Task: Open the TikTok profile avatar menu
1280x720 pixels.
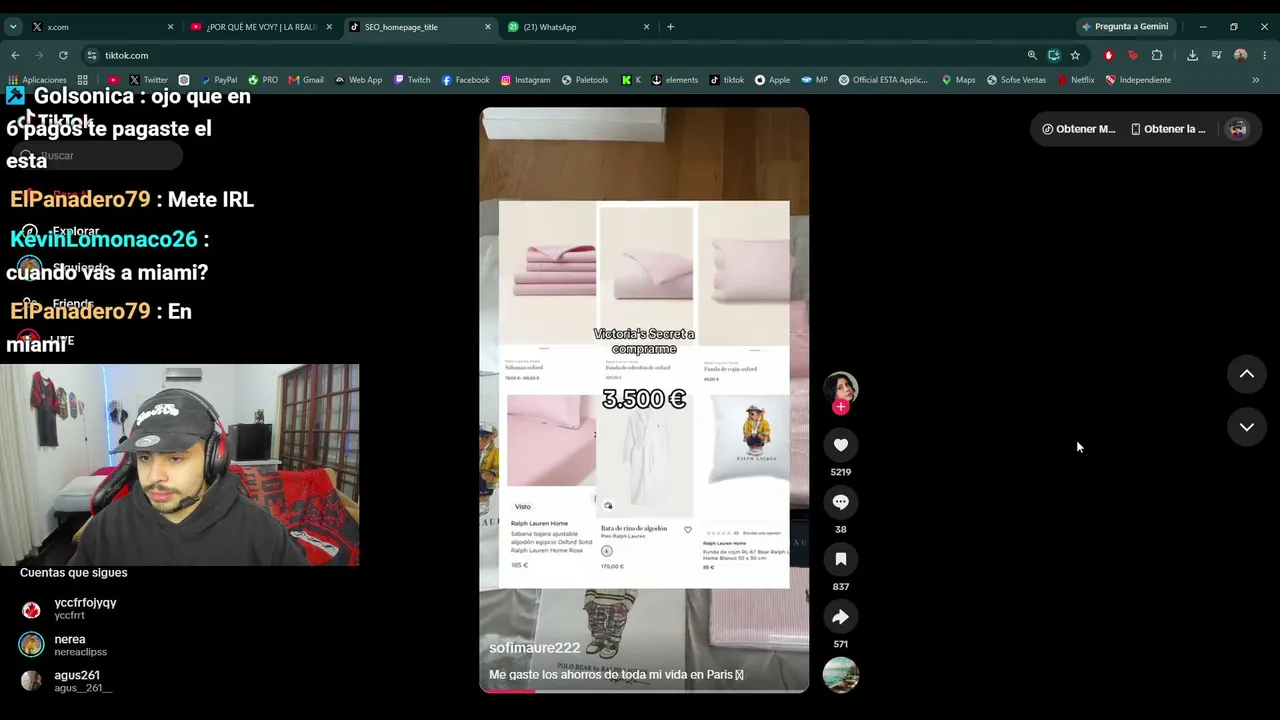Action: pyautogui.click(x=1238, y=129)
